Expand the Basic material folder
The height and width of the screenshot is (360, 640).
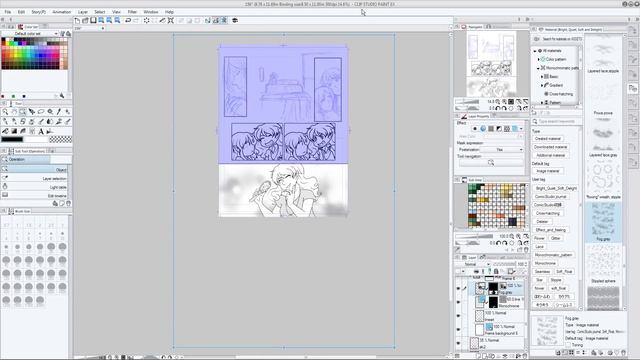[542, 77]
